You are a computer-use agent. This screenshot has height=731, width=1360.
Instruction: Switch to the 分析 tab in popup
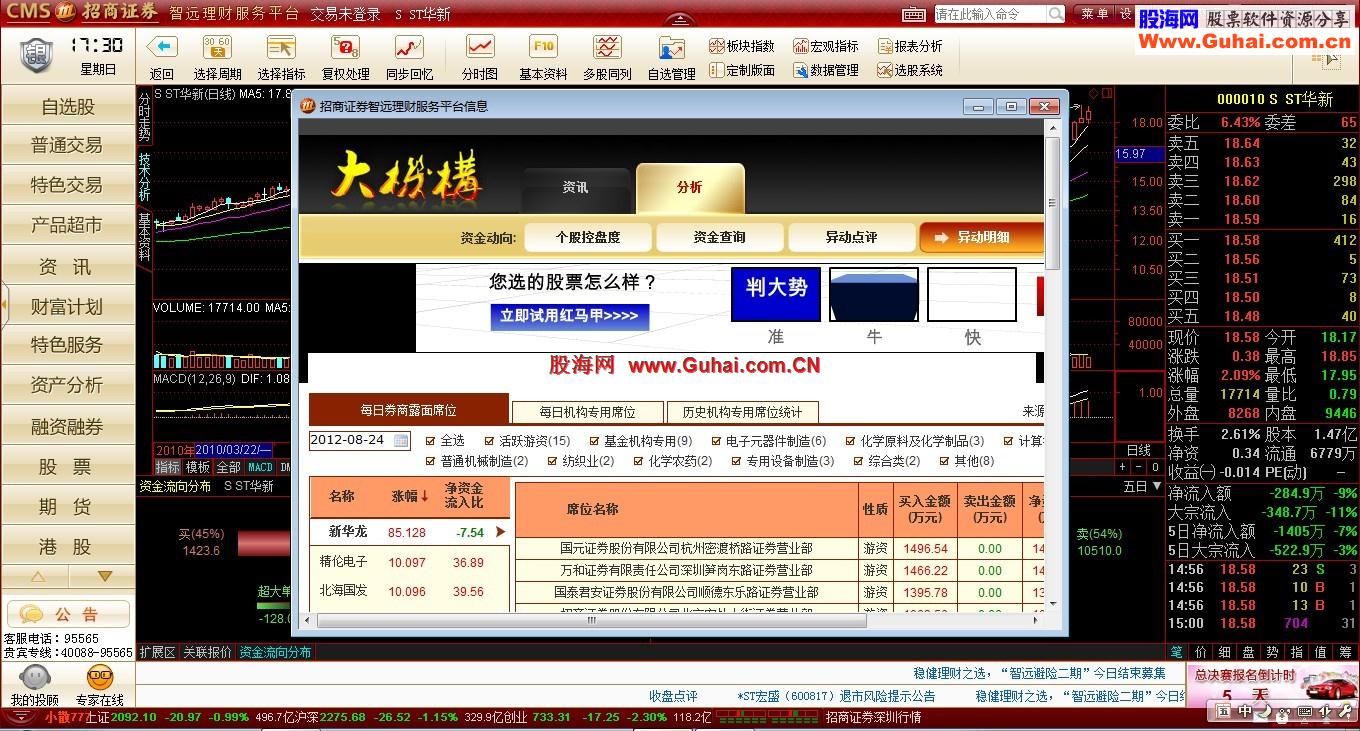[690, 188]
